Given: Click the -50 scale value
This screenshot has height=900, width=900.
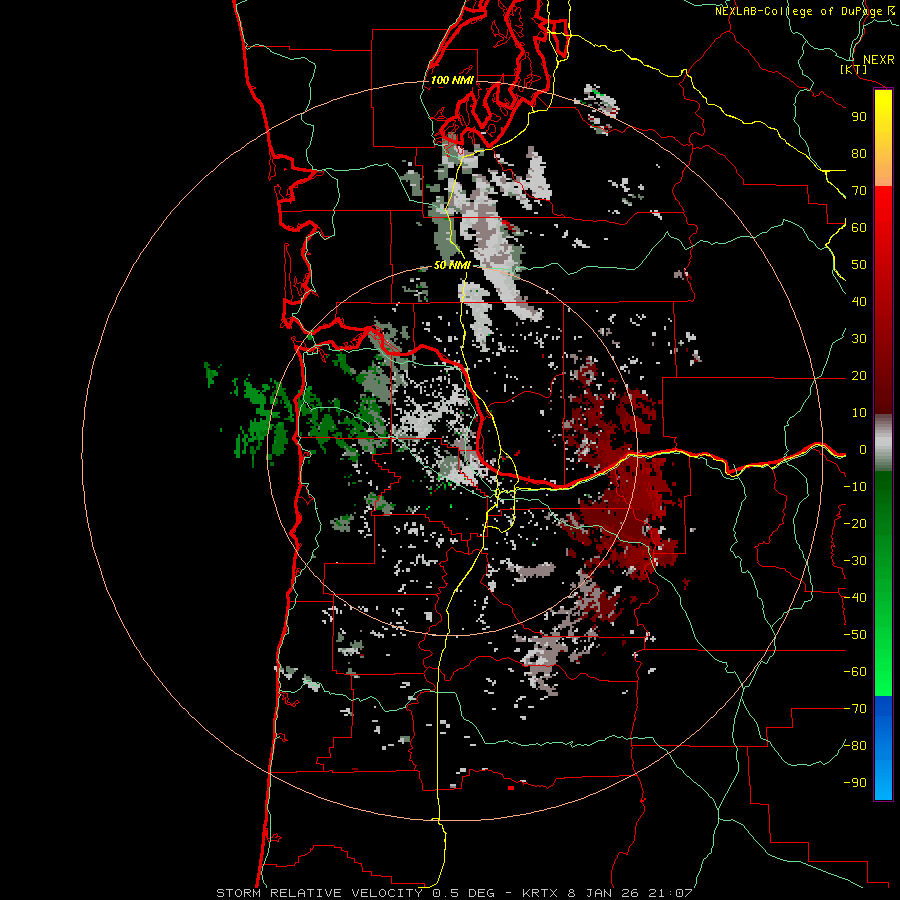Looking at the screenshot, I should coord(855,635).
